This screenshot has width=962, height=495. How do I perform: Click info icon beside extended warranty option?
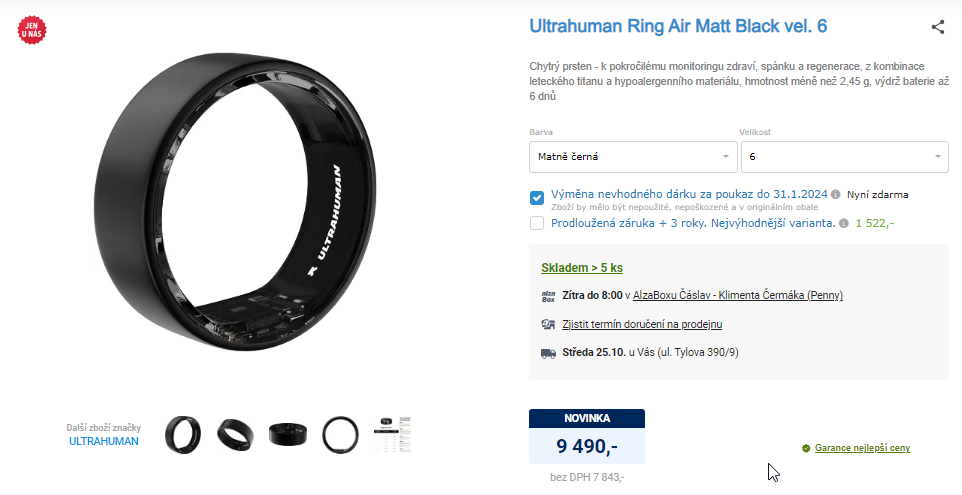click(844, 223)
